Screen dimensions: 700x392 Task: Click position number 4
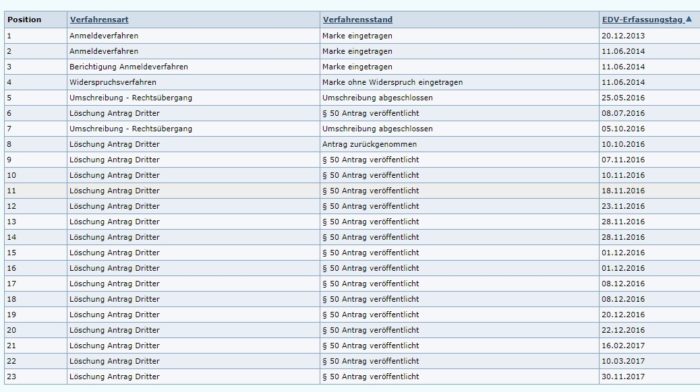(9, 82)
